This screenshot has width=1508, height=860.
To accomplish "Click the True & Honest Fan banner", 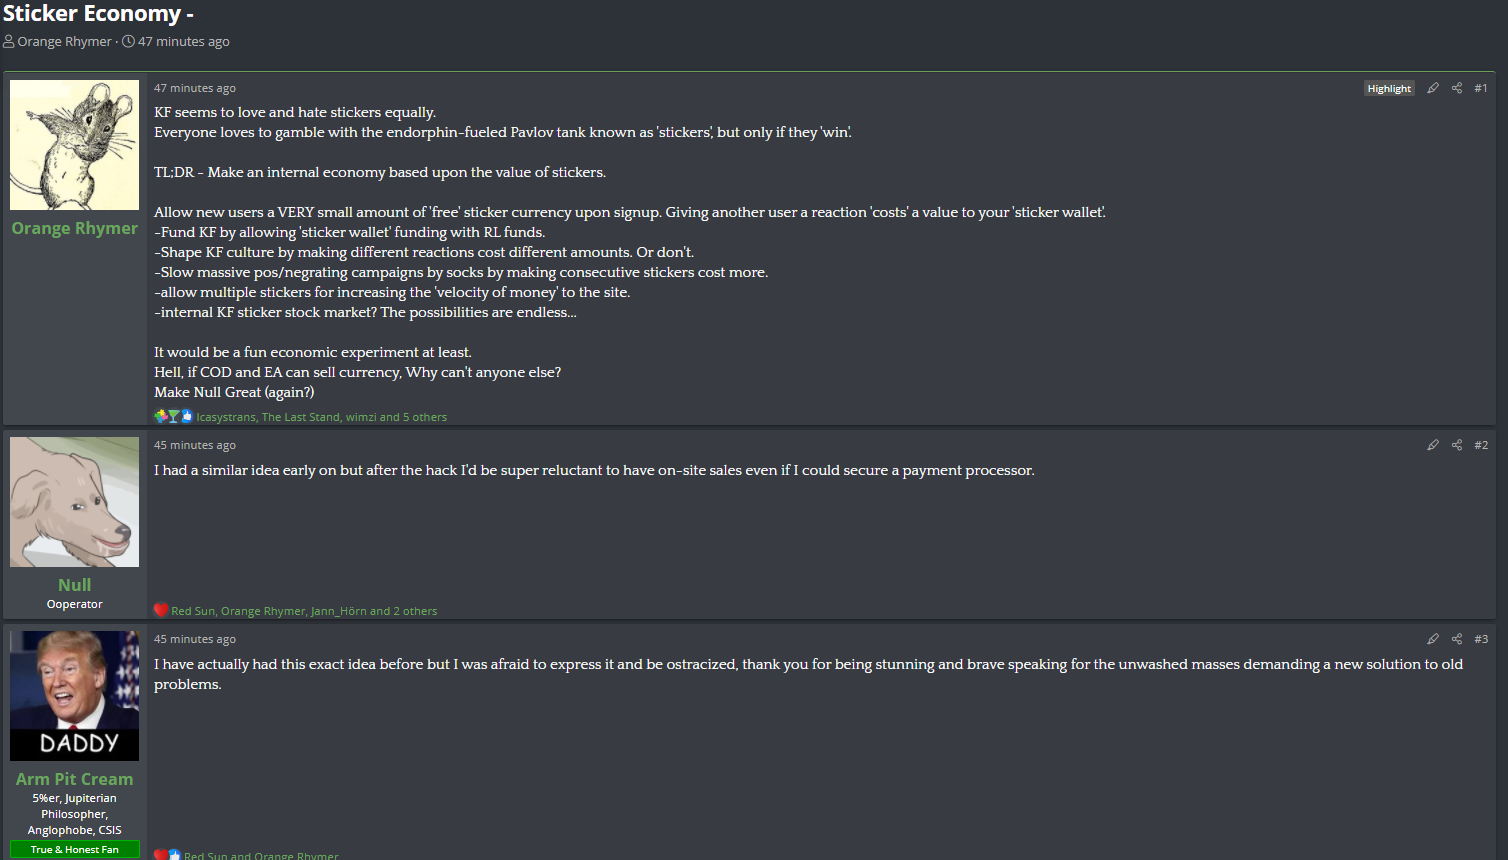I will pyautogui.click(x=75, y=850).
